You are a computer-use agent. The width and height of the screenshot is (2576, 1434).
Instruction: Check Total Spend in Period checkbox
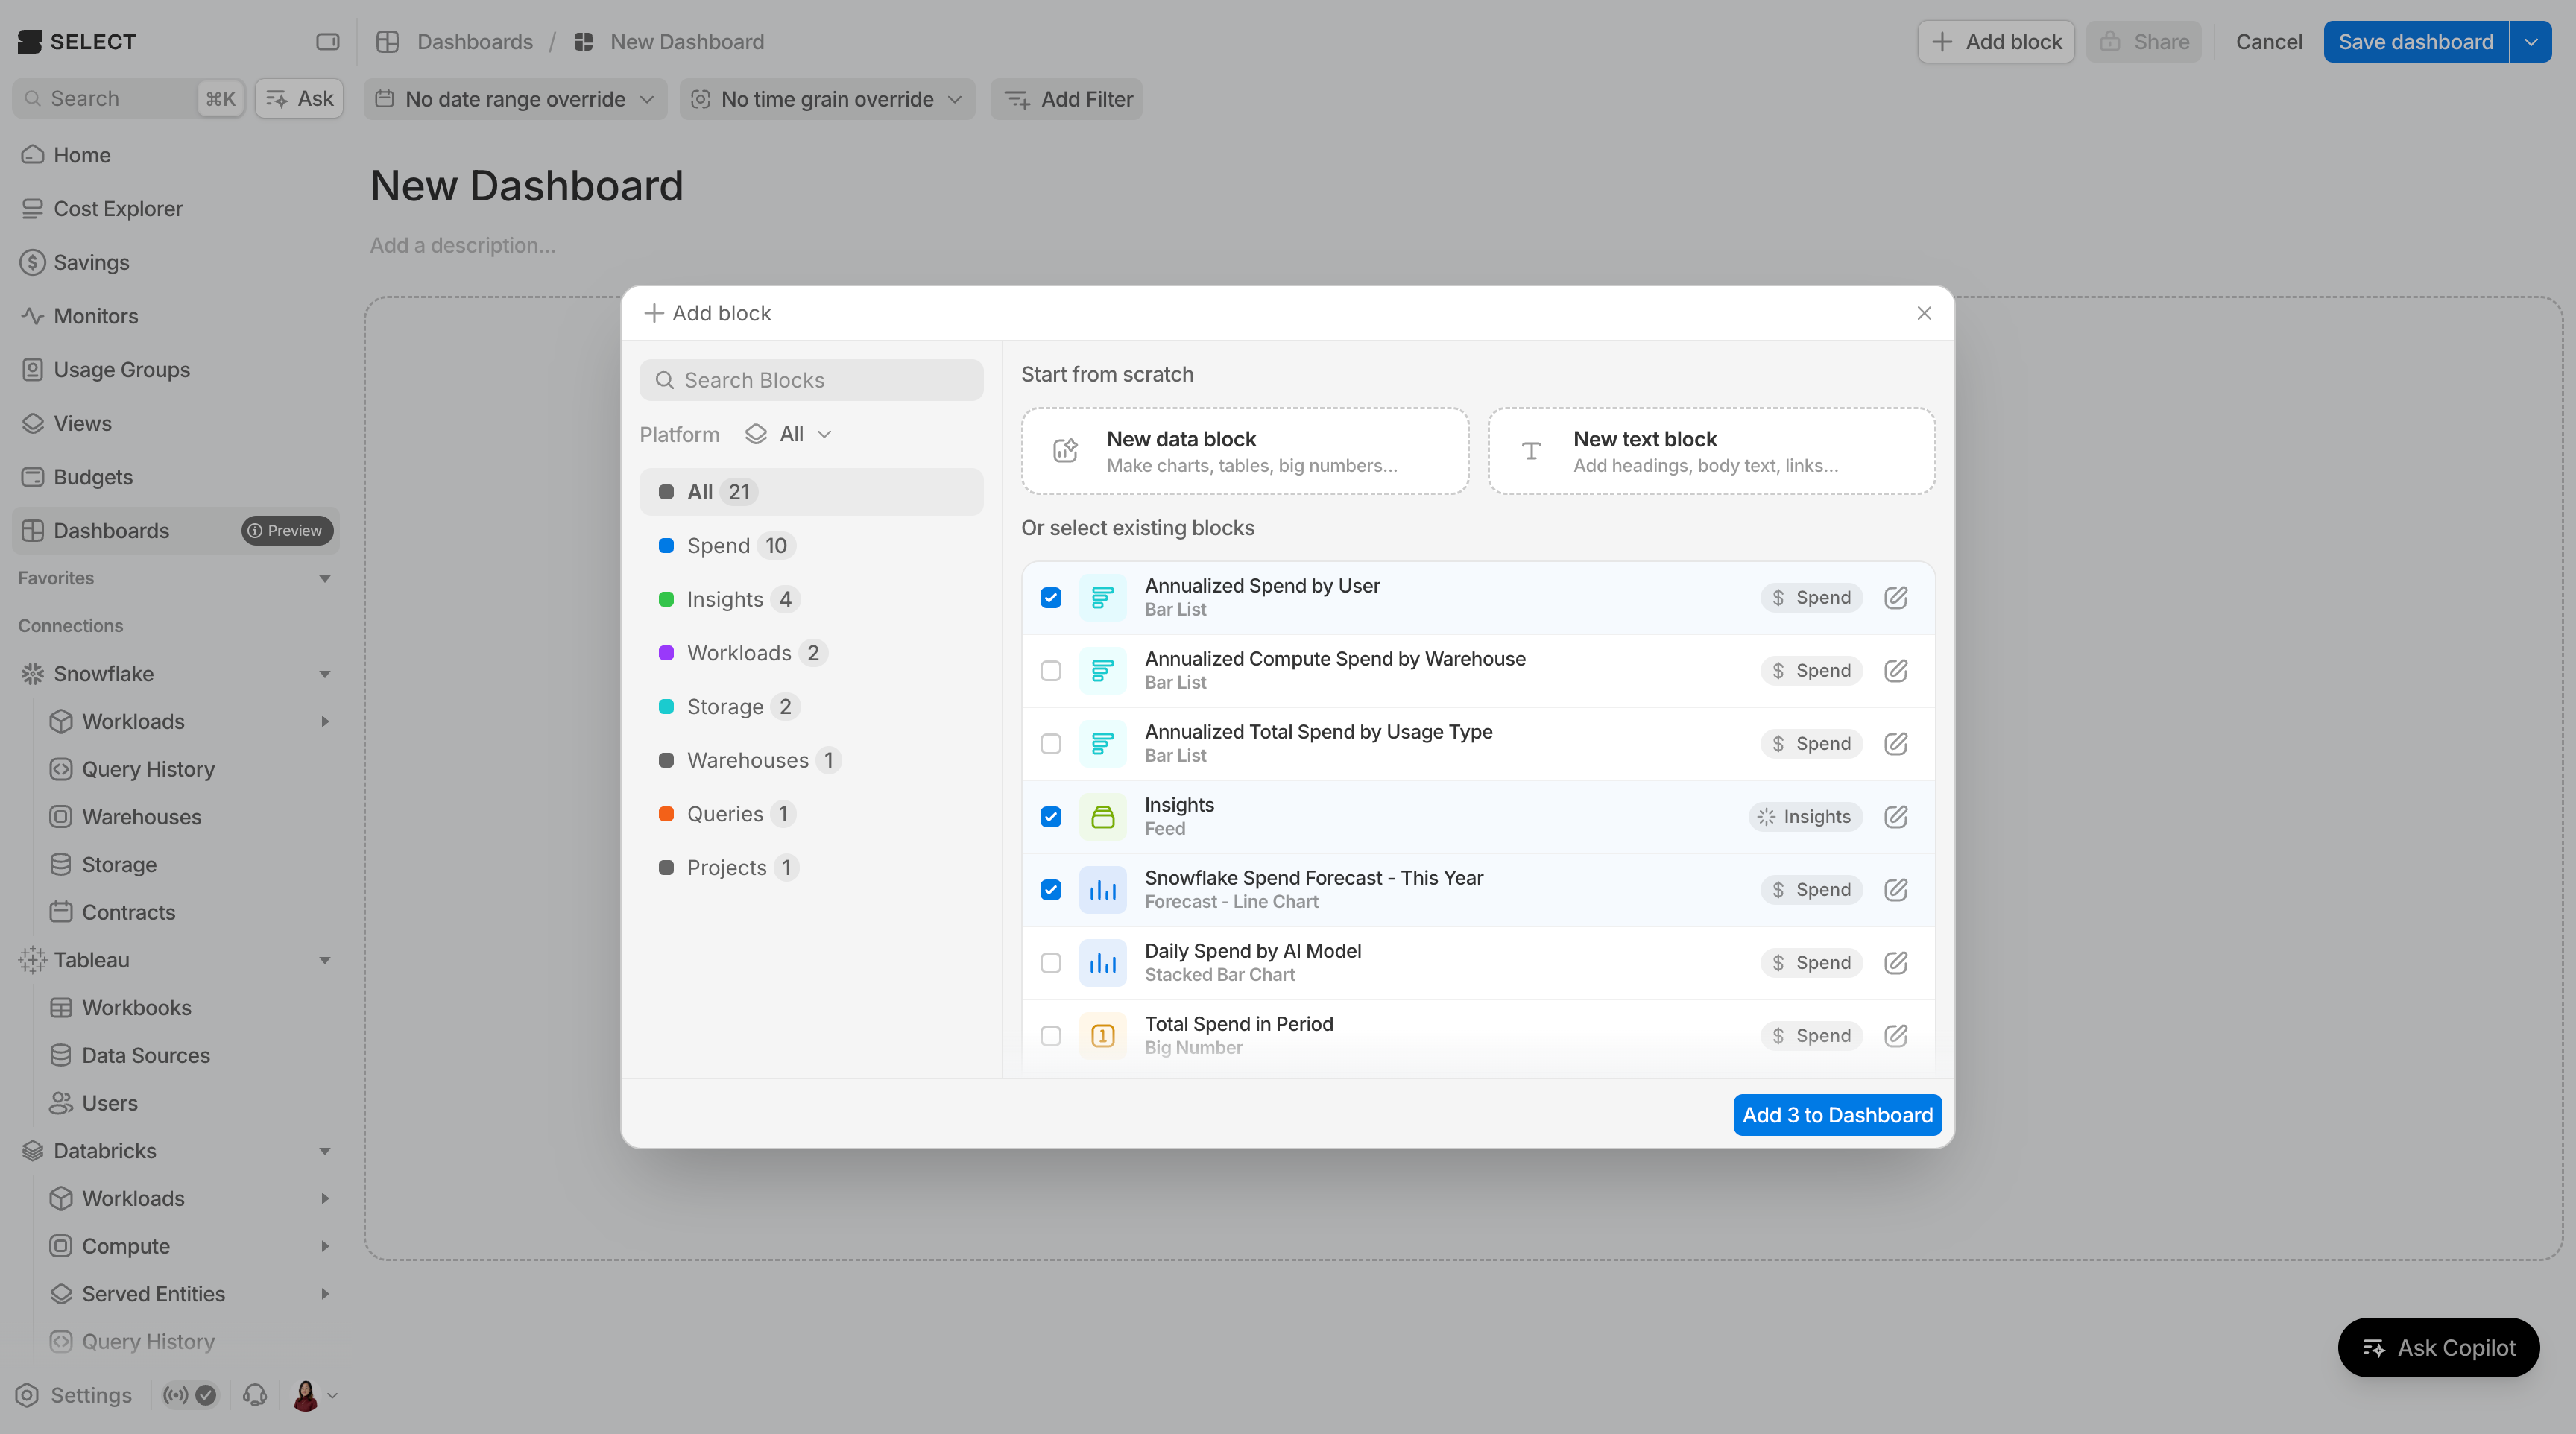click(1050, 1035)
